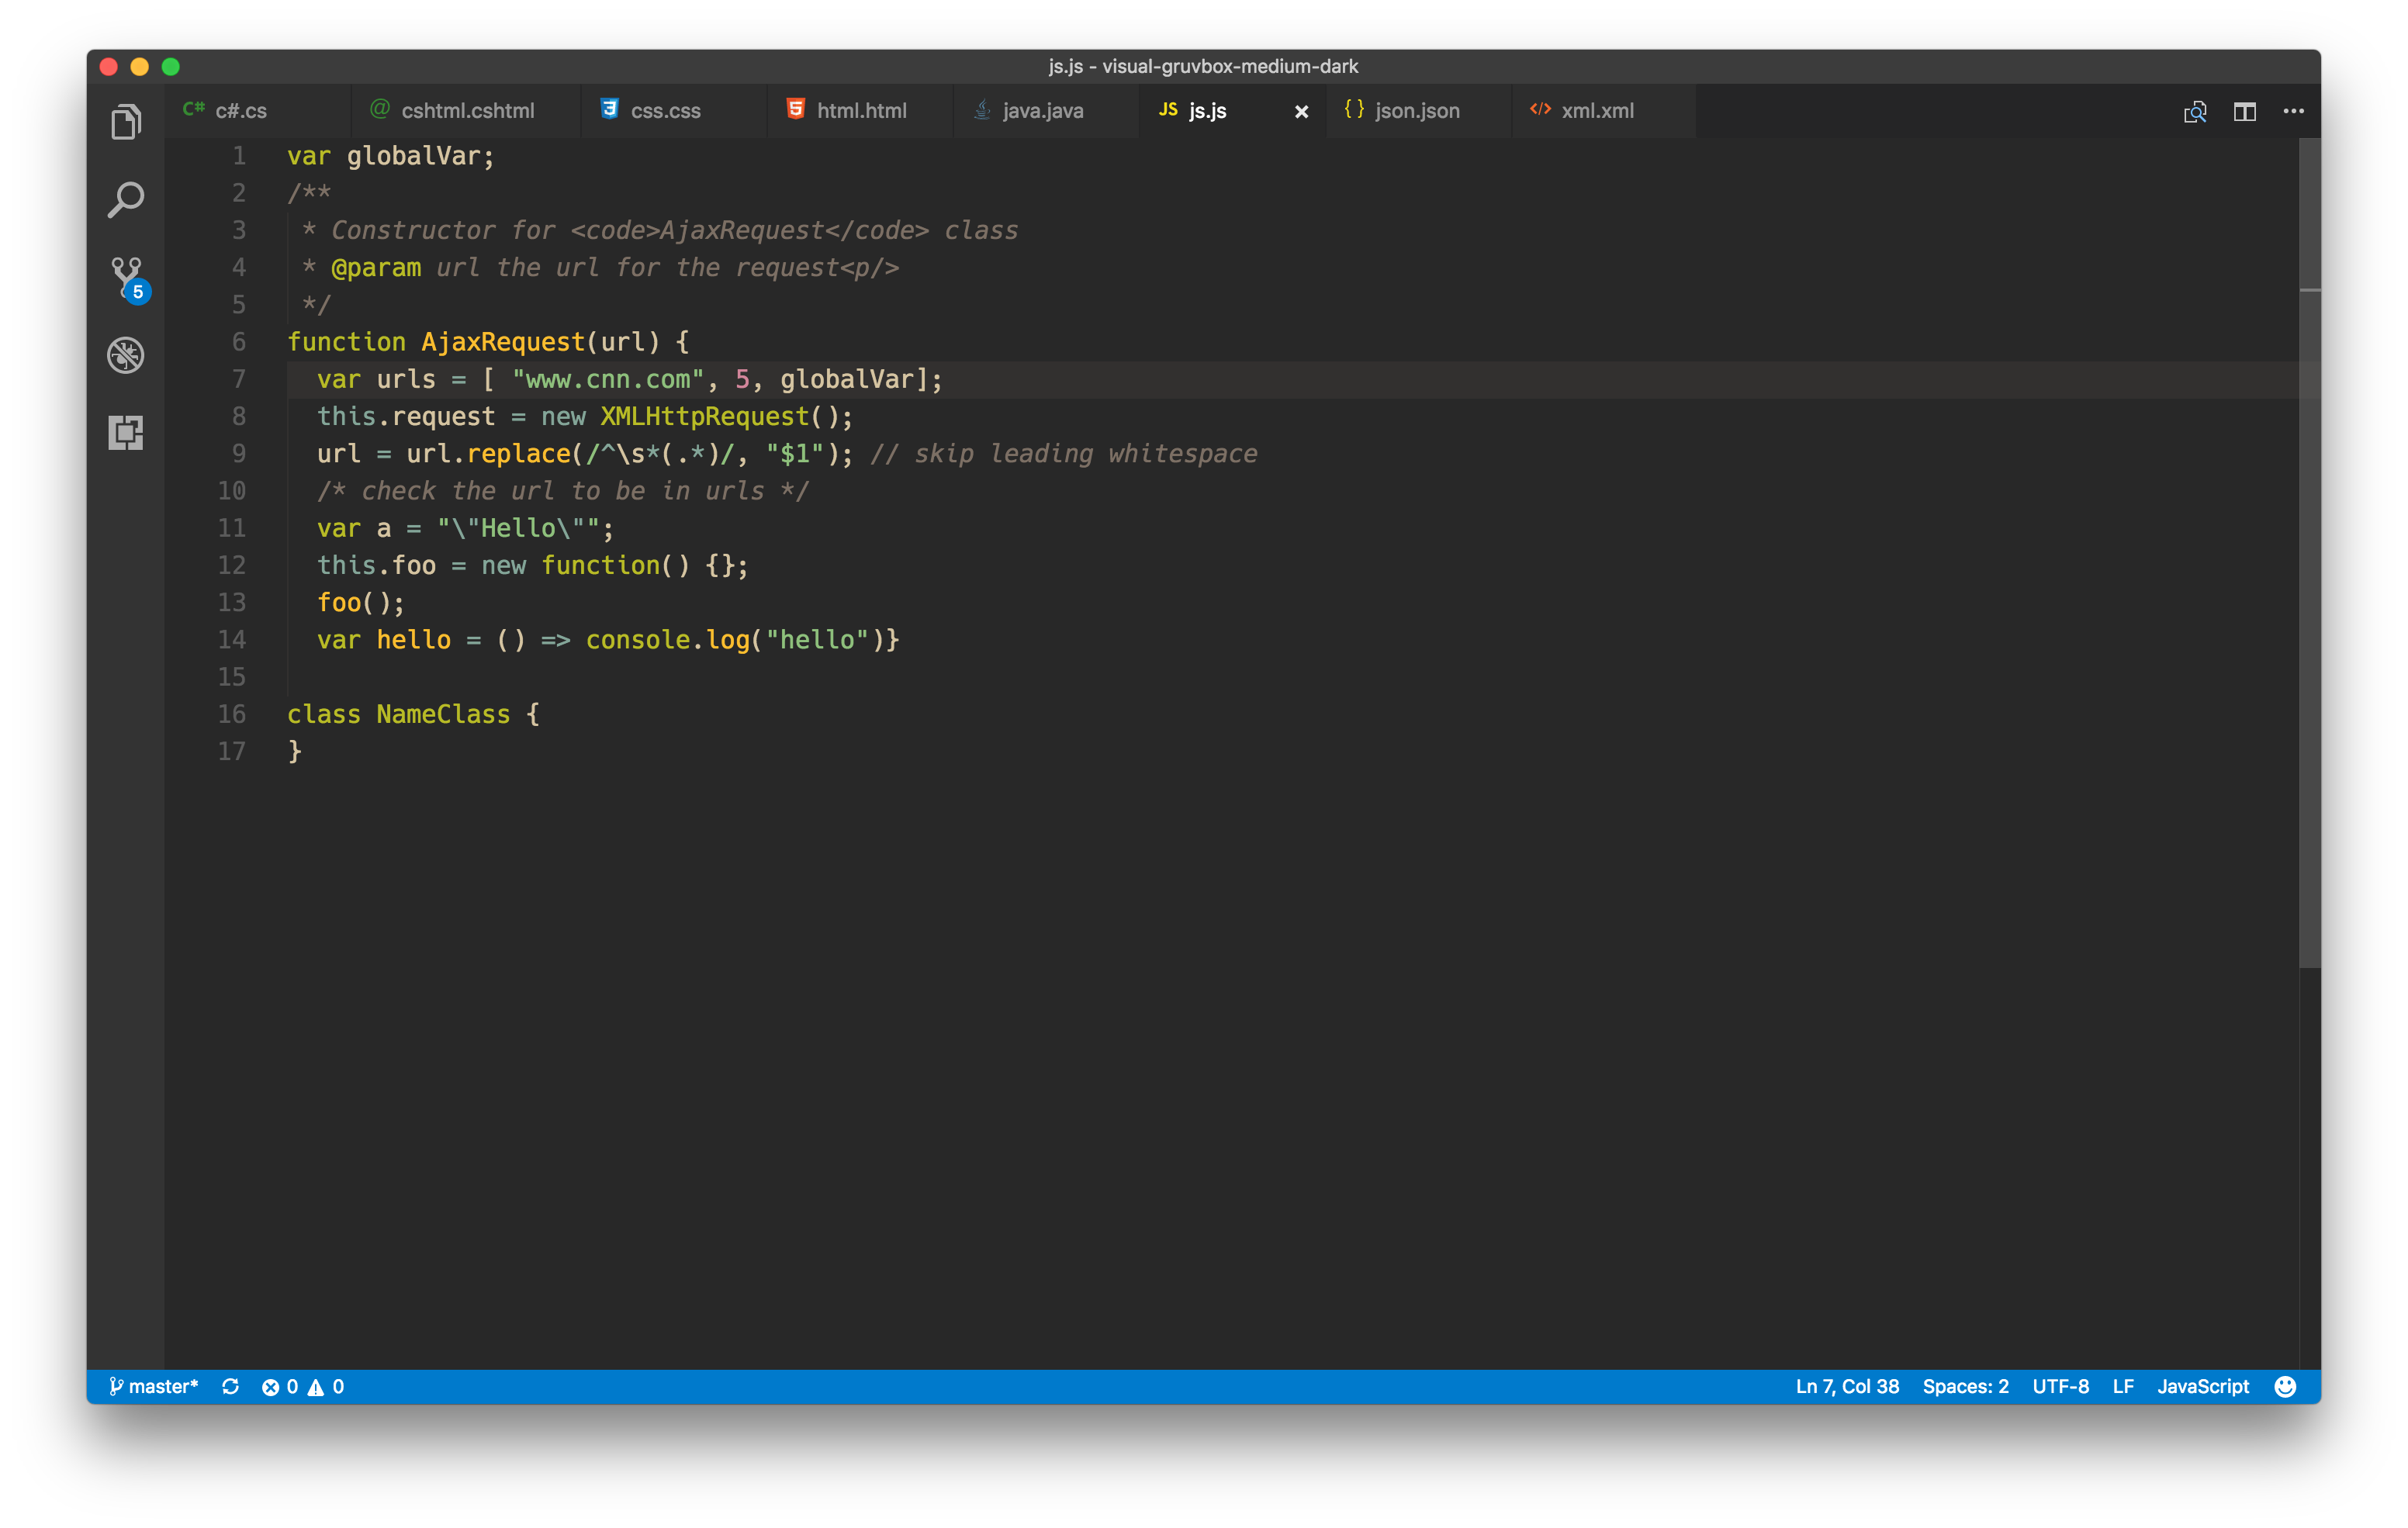Screen dimensions: 2408x1528
Task: Open the Extensions view
Action: click(x=126, y=432)
